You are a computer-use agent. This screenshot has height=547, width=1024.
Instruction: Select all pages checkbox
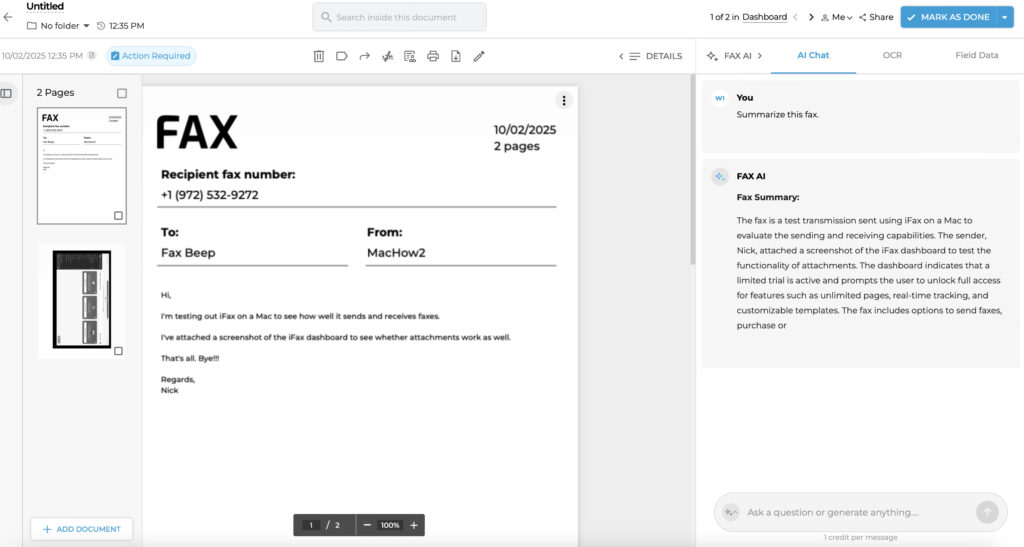click(x=122, y=93)
